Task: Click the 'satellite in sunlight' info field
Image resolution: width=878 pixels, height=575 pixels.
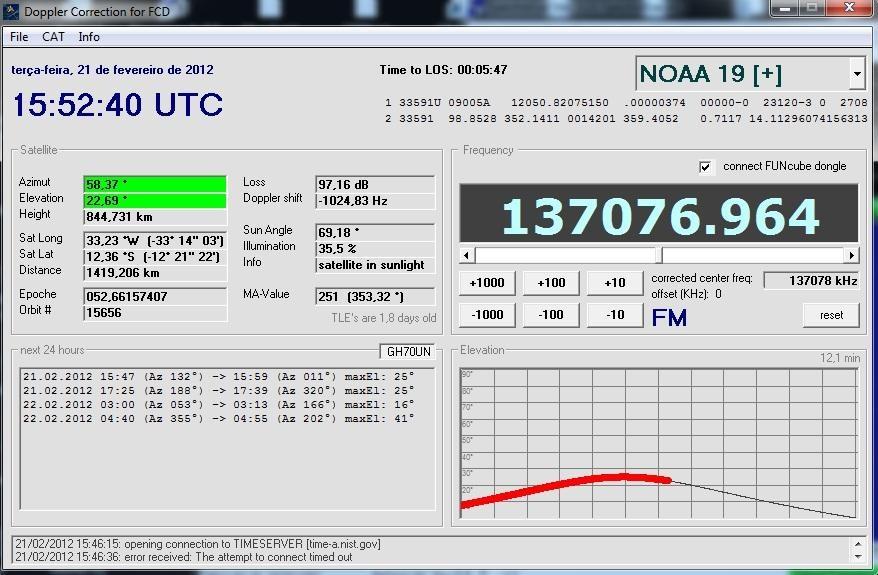Action: [x=375, y=265]
